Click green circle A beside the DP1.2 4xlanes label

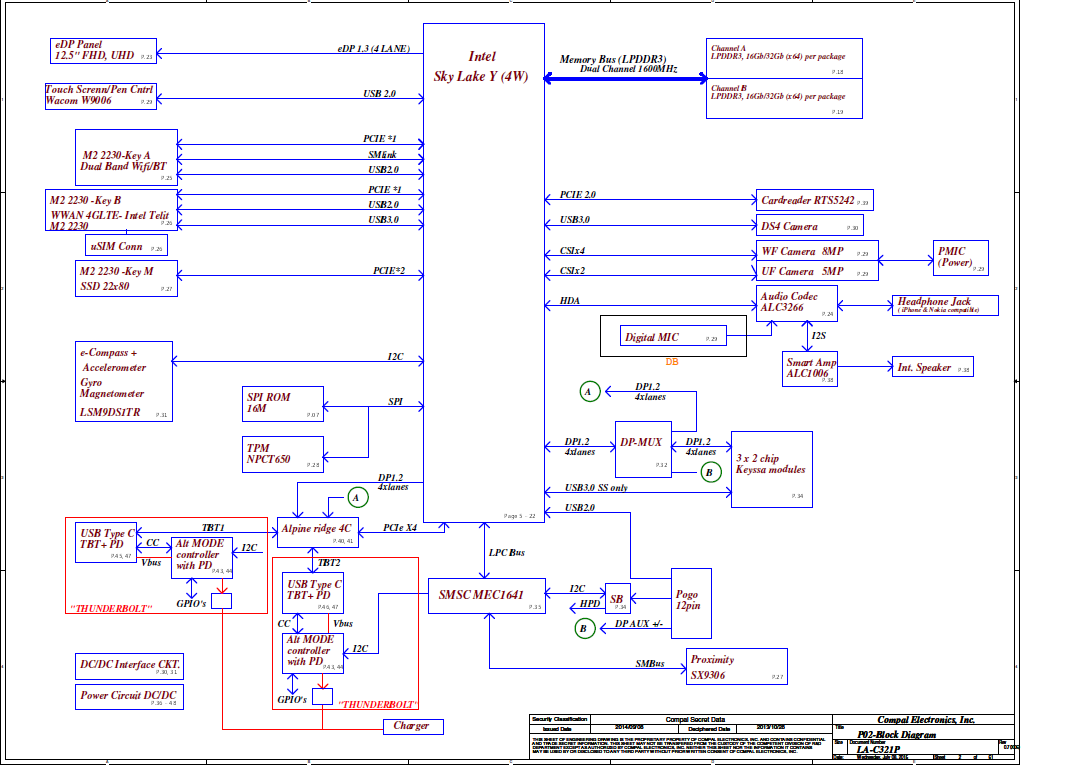tap(589, 392)
